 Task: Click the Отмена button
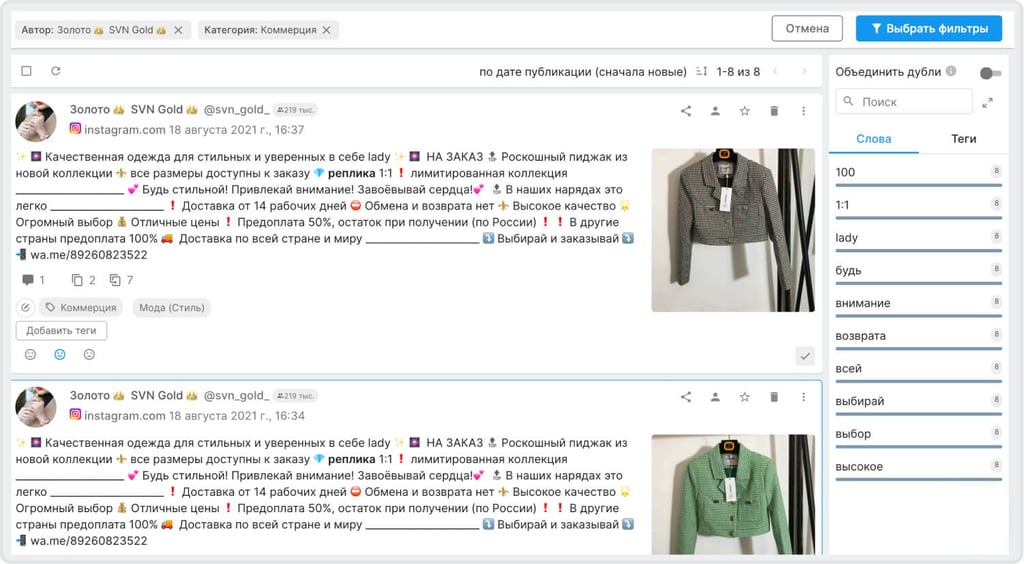pos(807,29)
